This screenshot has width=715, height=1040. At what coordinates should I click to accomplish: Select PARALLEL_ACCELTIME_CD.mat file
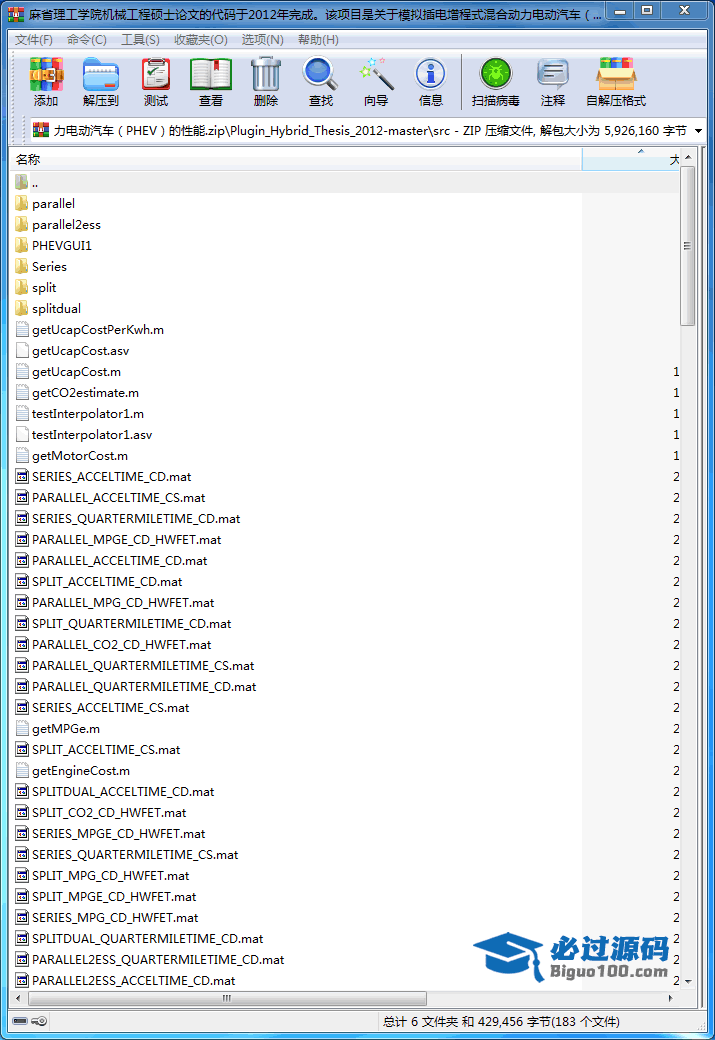tap(119, 560)
